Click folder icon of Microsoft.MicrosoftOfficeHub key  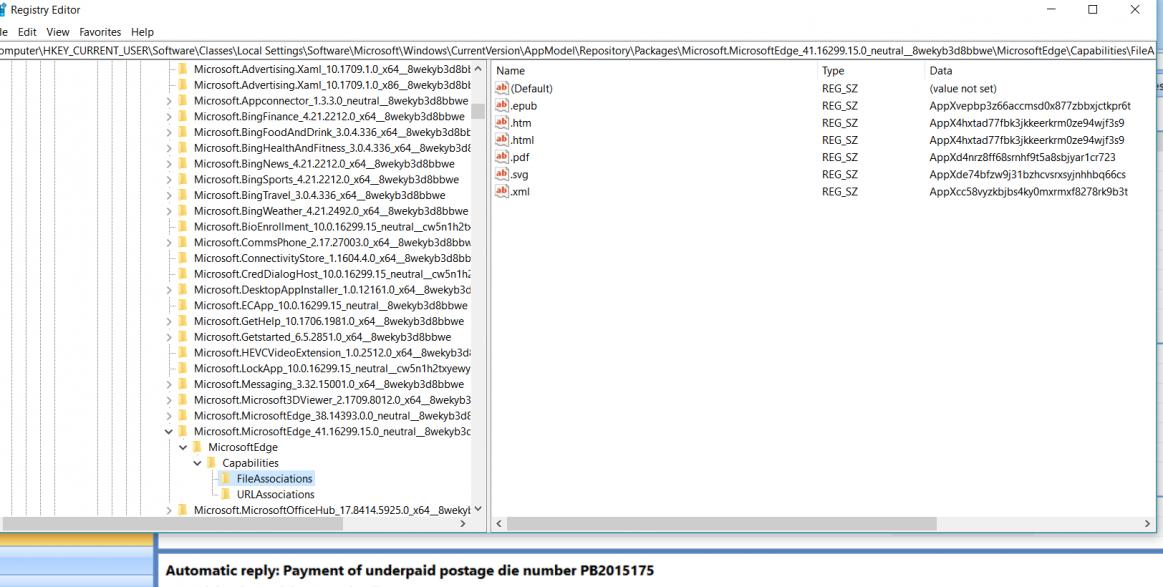click(x=182, y=510)
